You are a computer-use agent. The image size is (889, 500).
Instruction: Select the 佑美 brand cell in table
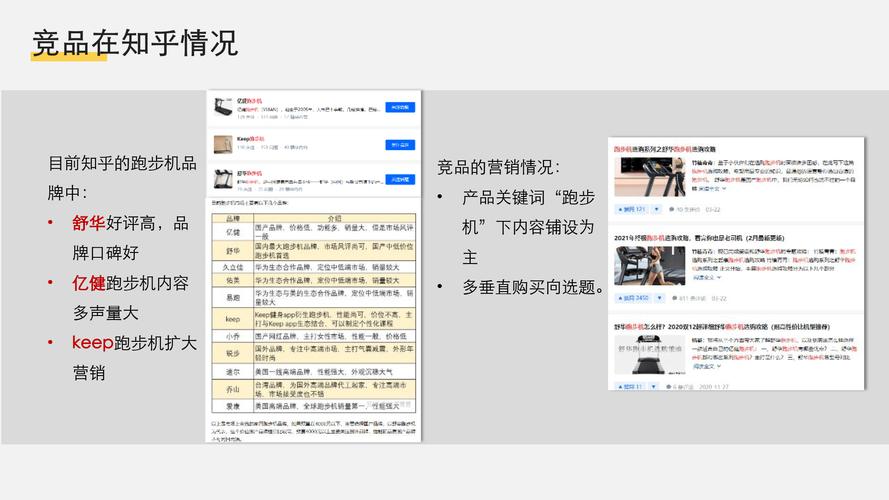[x=233, y=280]
